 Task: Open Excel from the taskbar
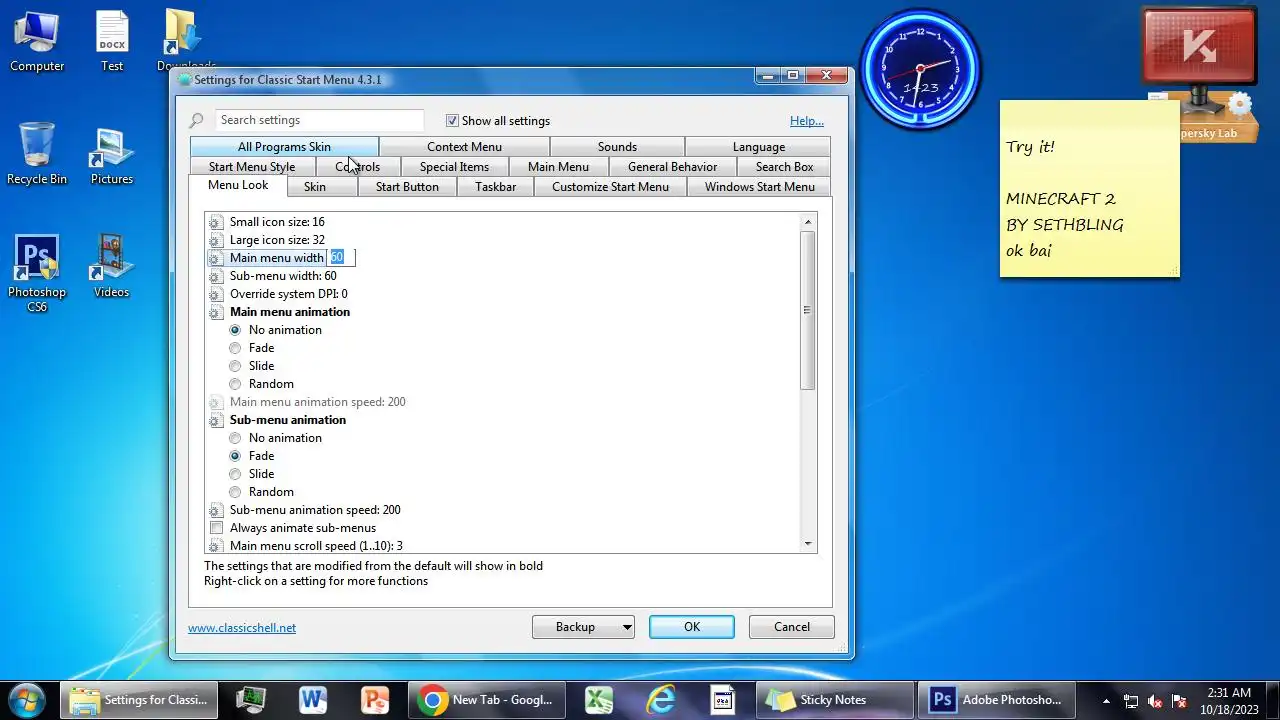[599, 700]
